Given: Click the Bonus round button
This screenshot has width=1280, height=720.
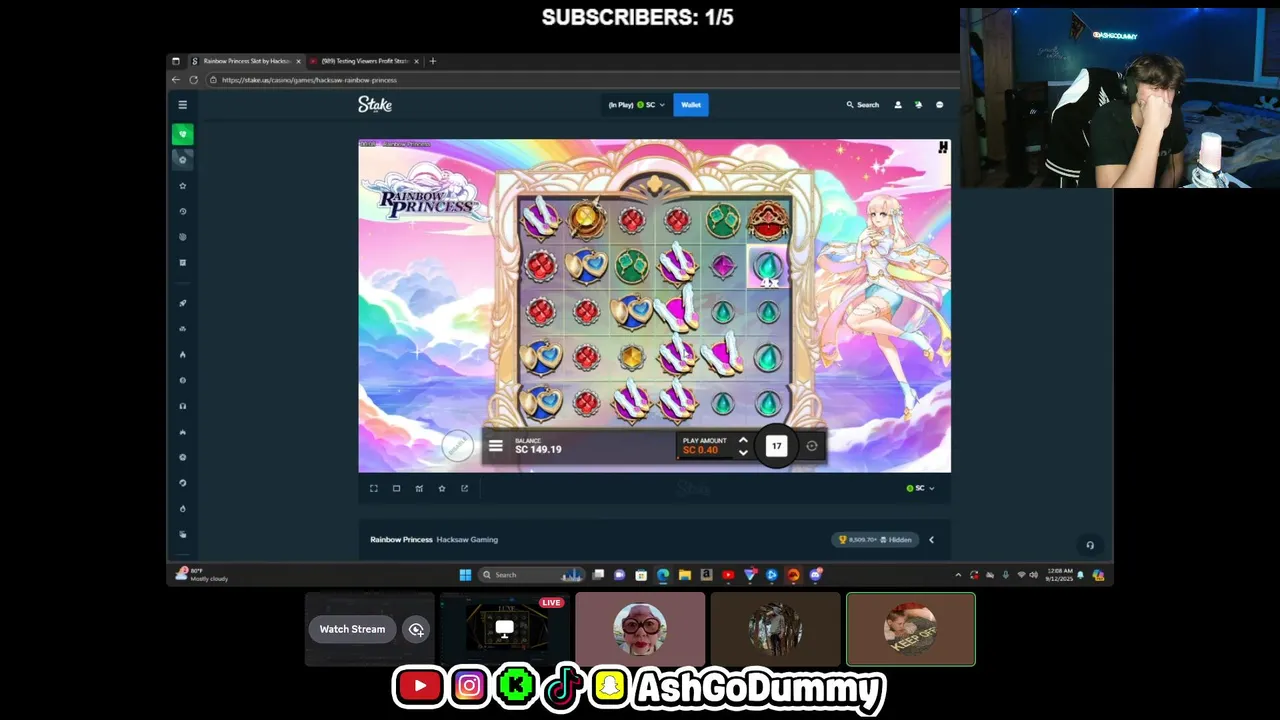Looking at the screenshot, I should pos(458,446).
